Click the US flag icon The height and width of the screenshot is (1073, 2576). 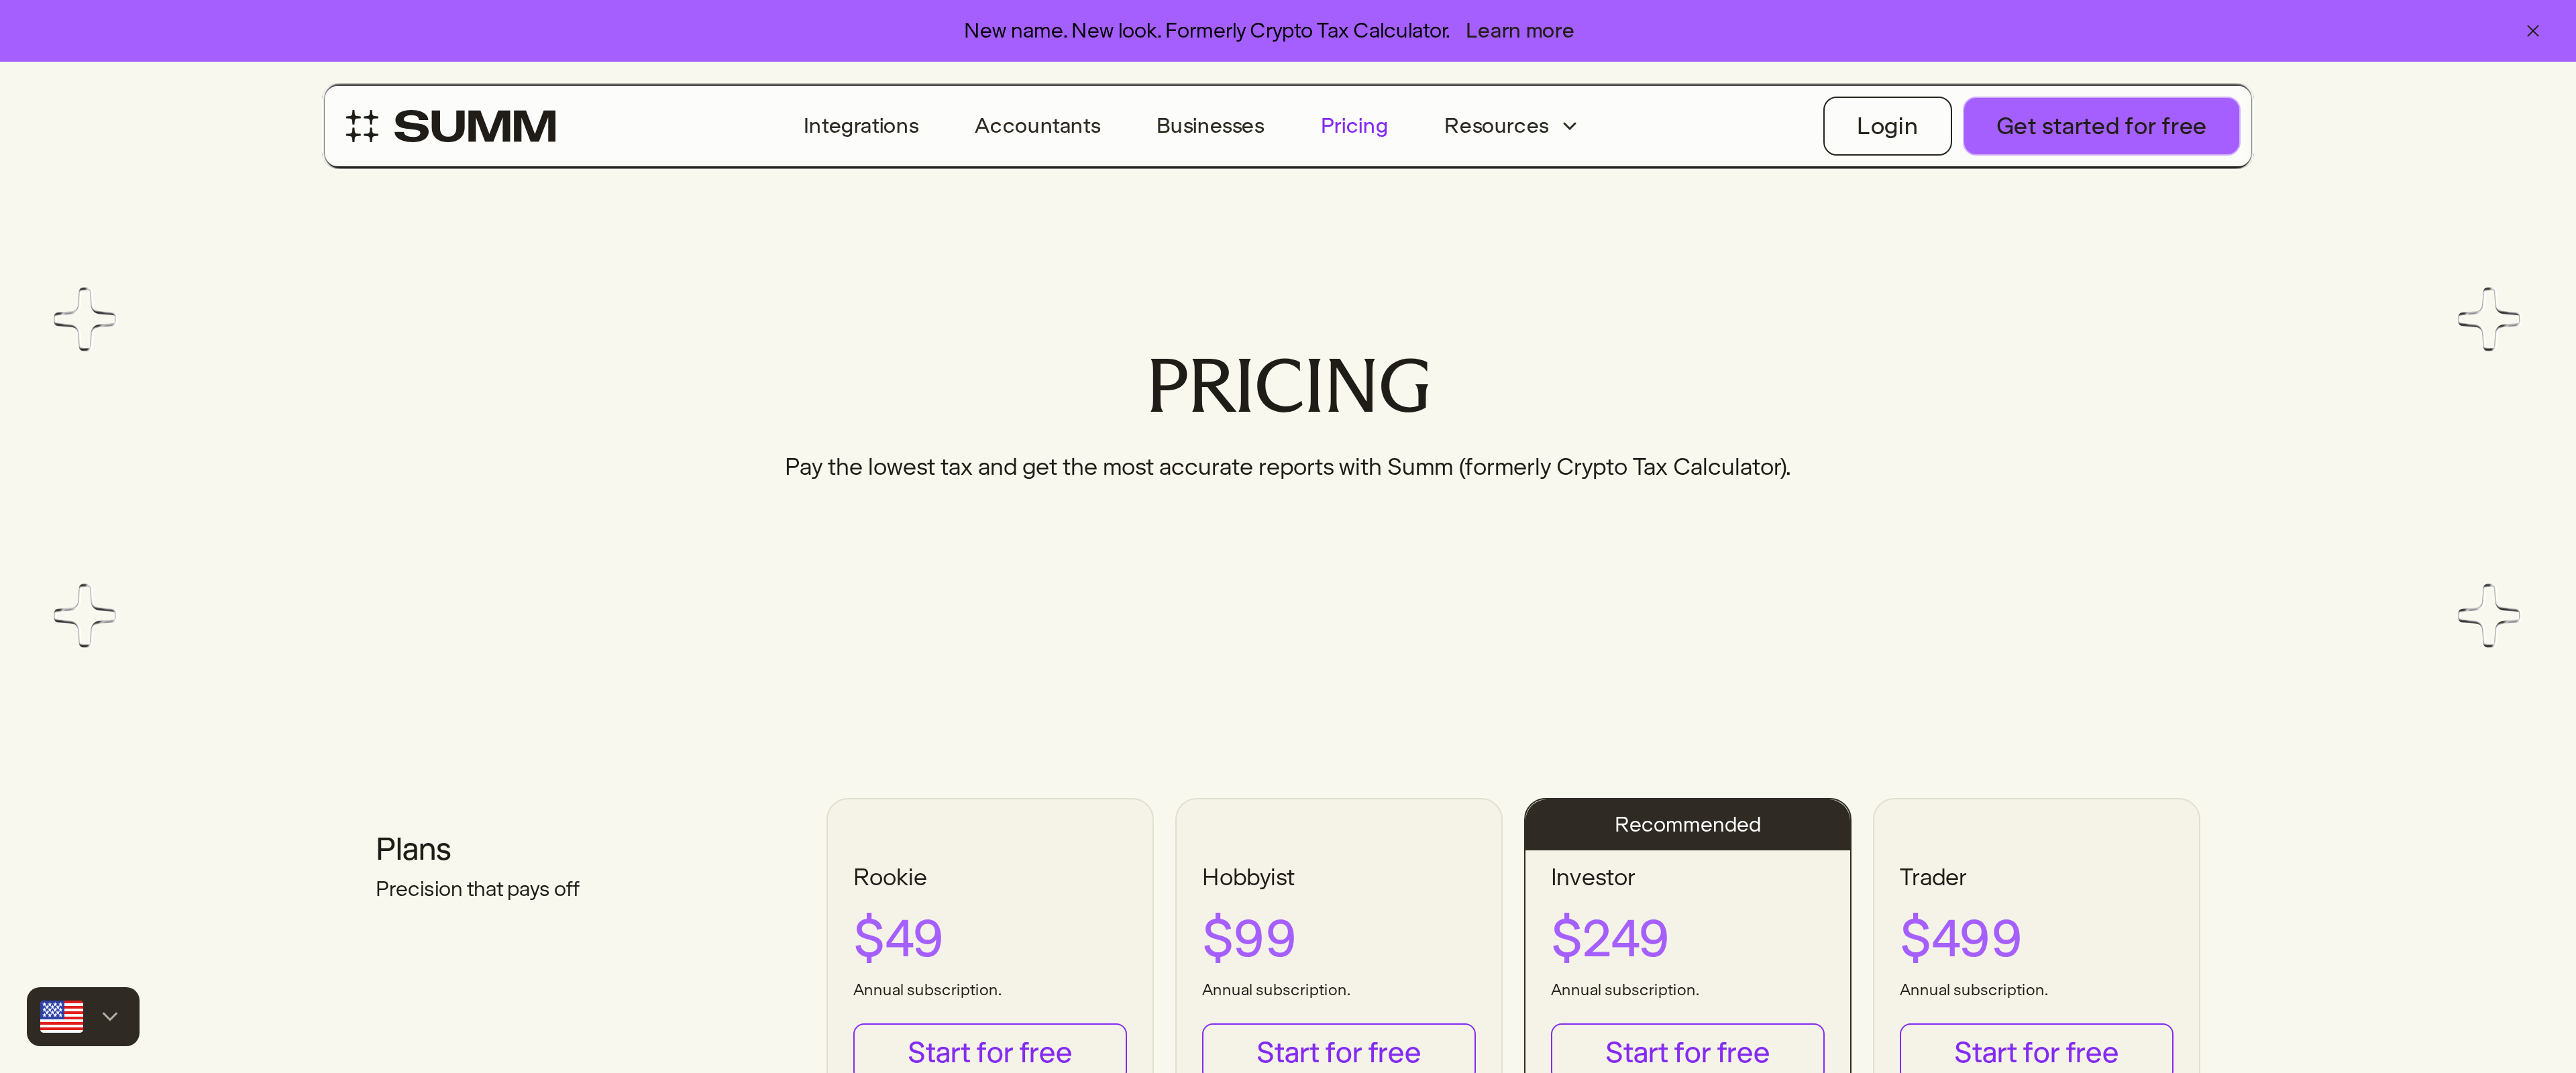pyautogui.click(x=62, y=1016)
